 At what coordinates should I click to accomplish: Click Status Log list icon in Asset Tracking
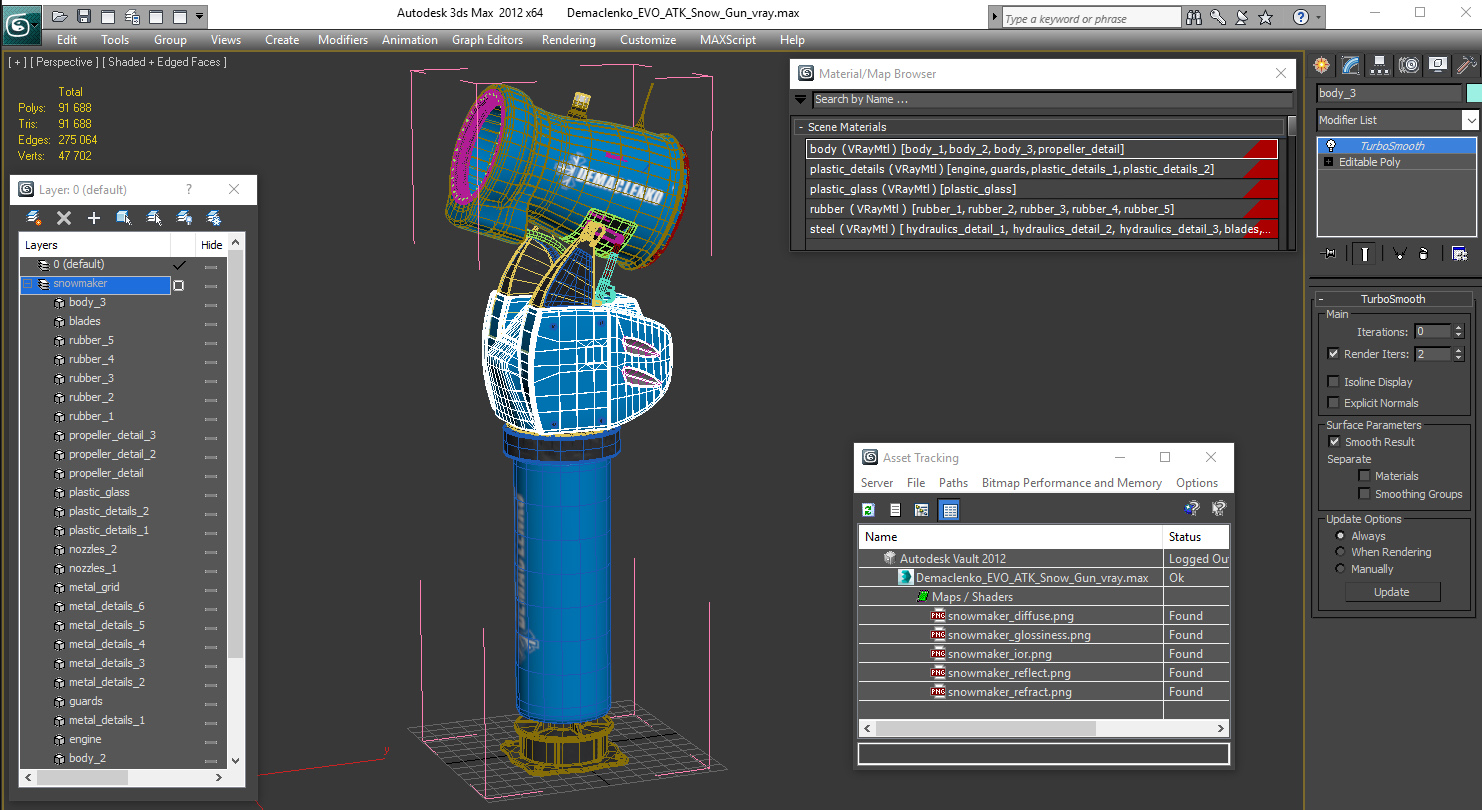pos(895,510)
